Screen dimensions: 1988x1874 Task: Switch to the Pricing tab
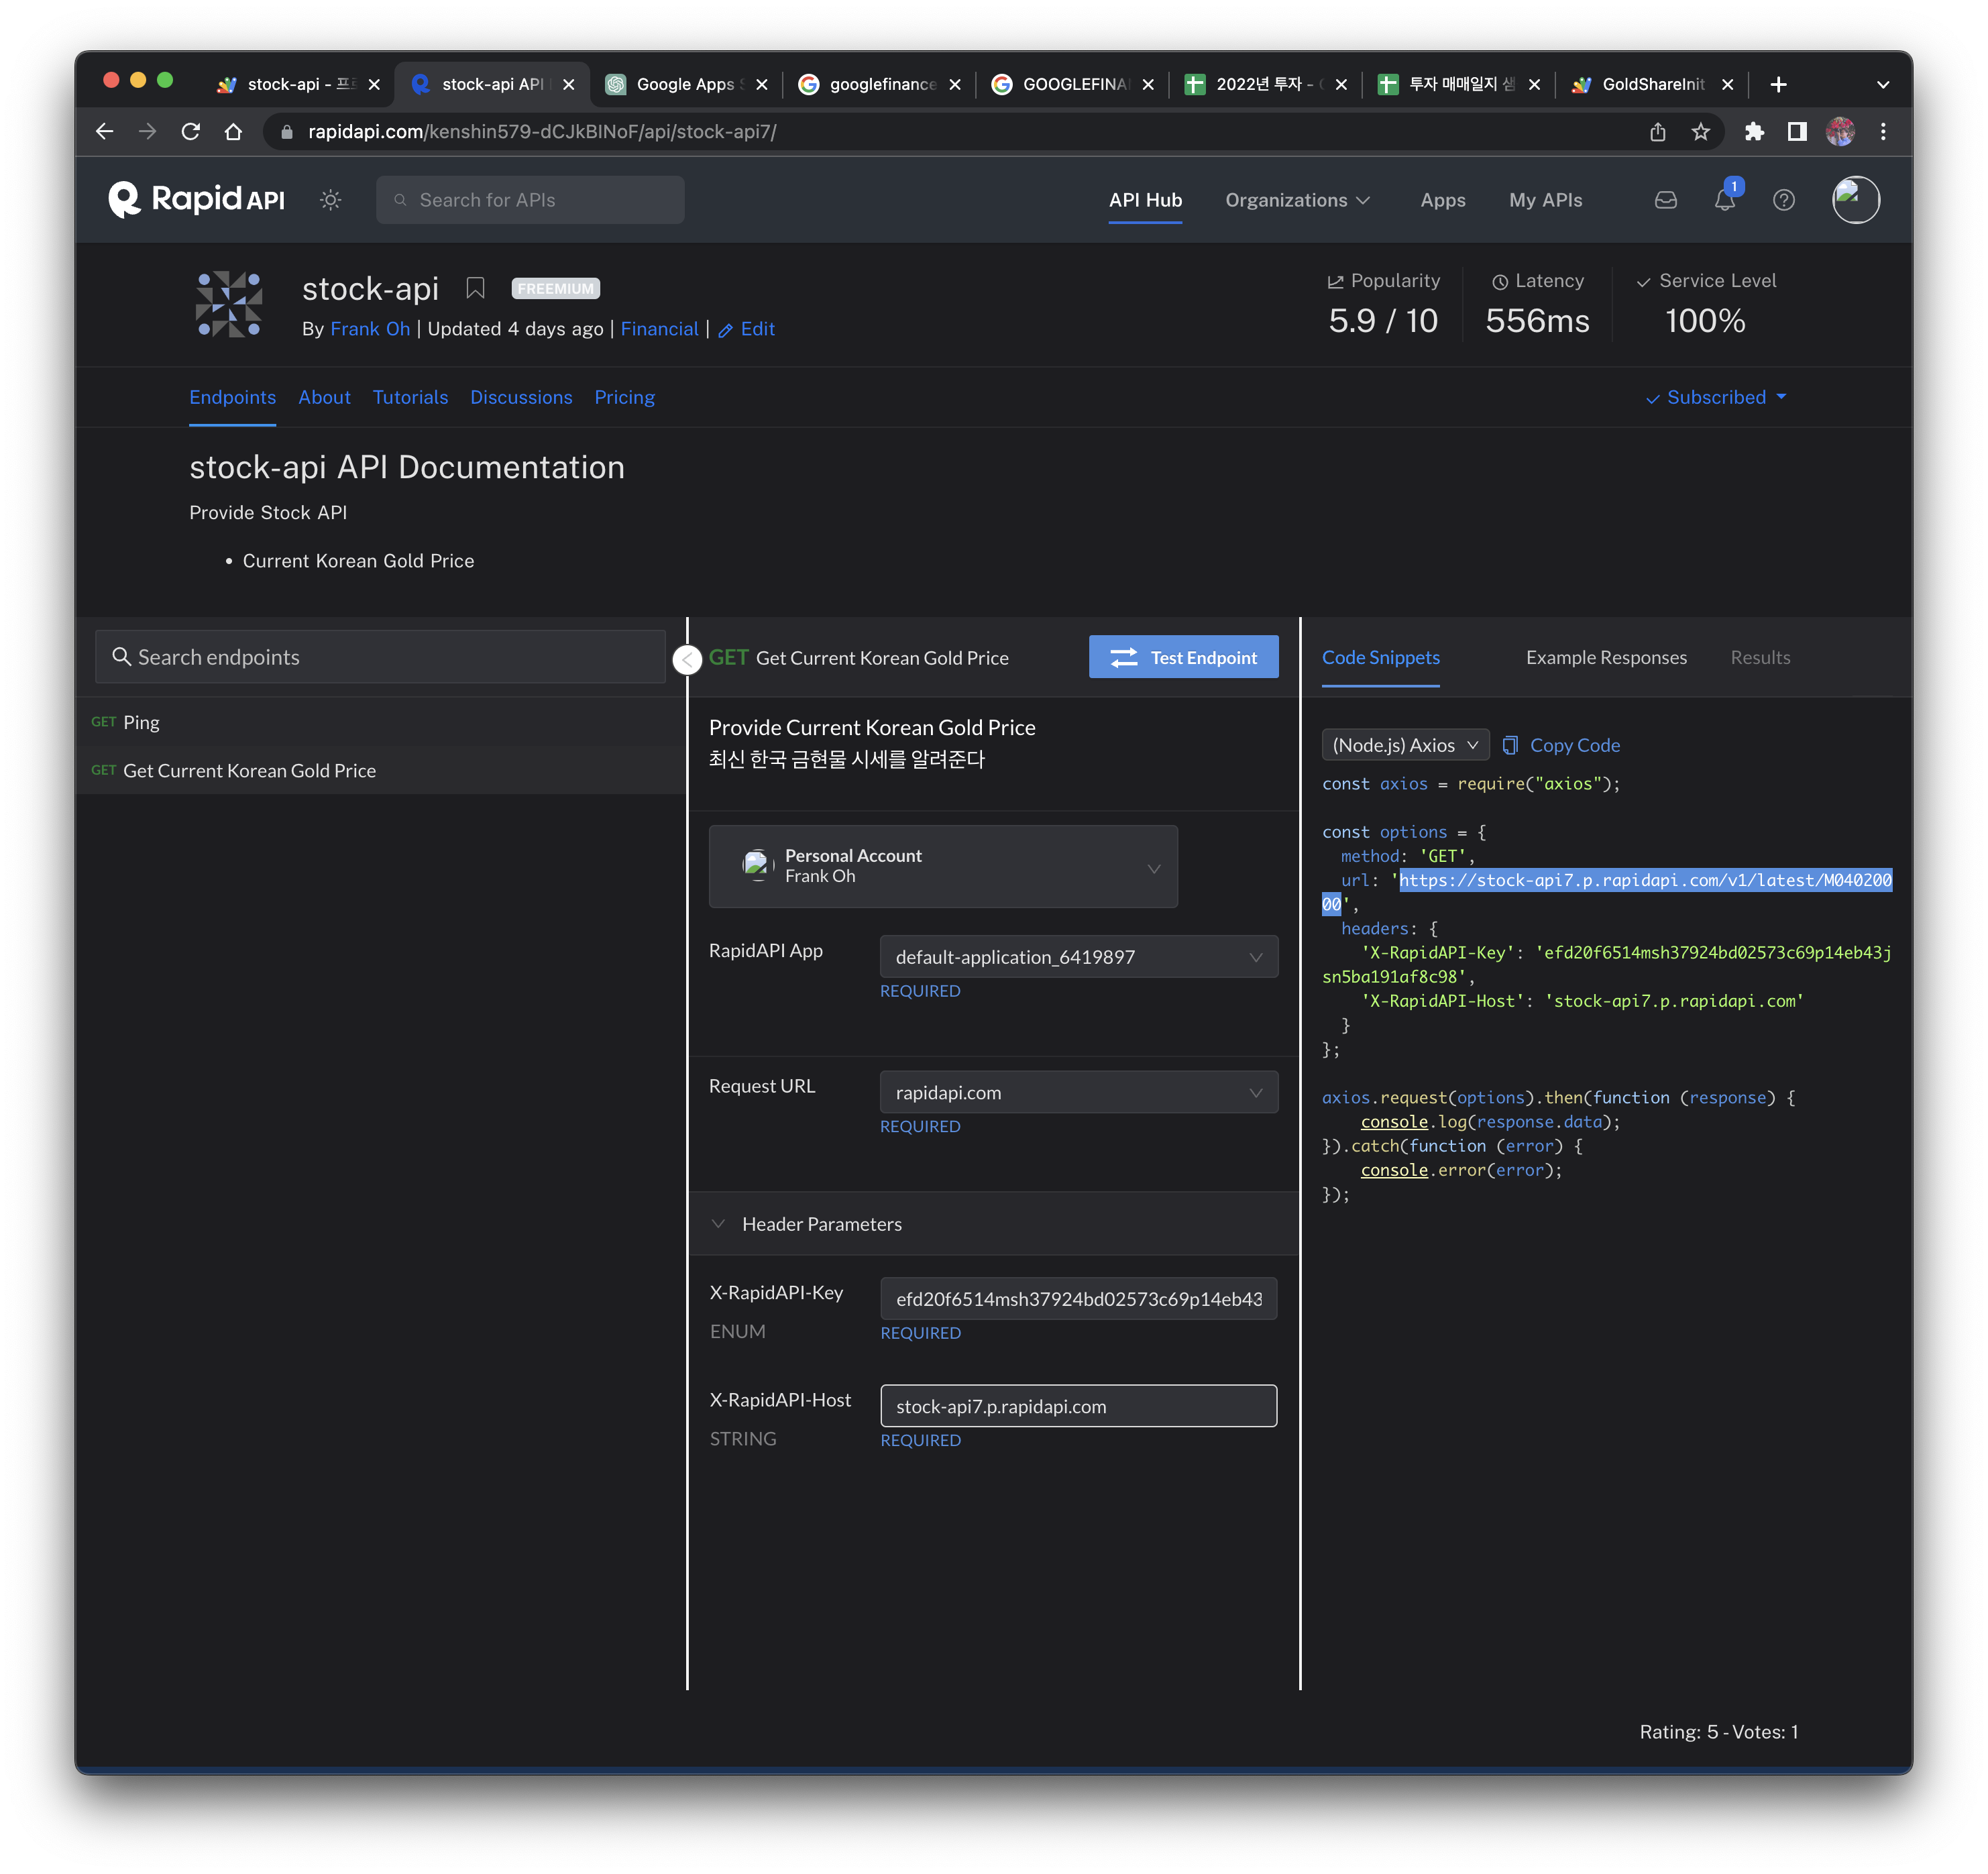(x=624, y=397)
